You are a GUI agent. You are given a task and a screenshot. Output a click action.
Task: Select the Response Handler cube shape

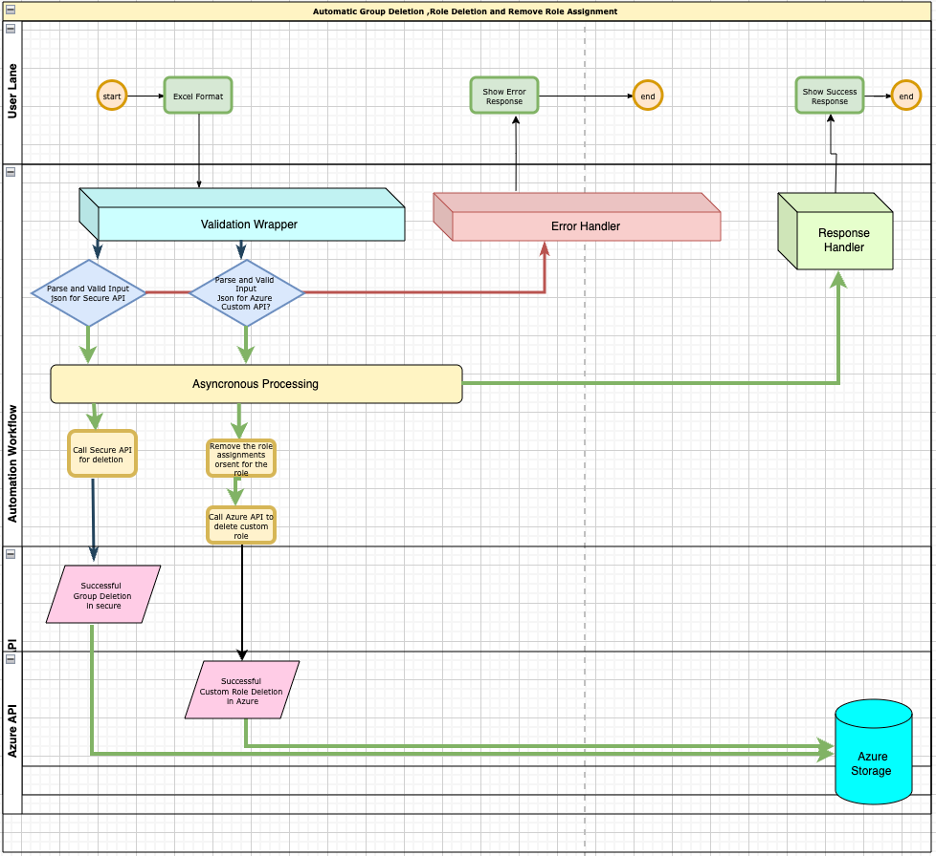(840, 234)
